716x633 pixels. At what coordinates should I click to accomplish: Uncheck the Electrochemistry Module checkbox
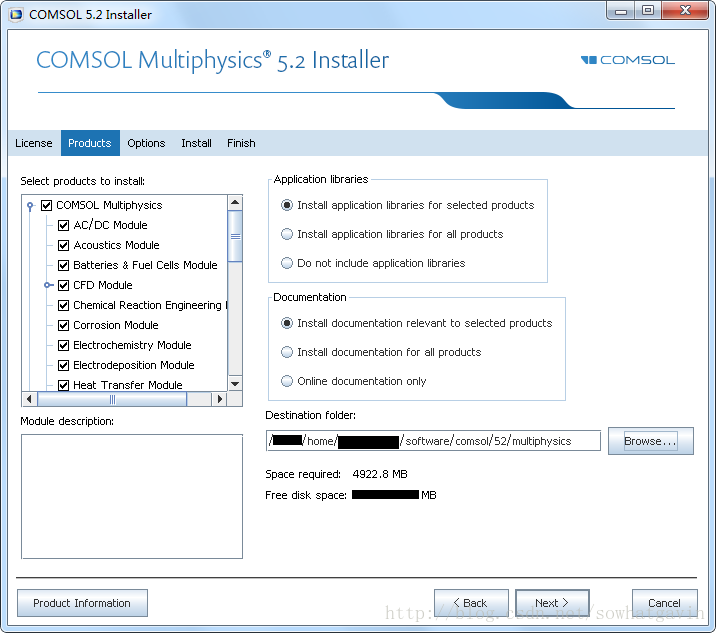pyautogui.click(x=63, y=345)
